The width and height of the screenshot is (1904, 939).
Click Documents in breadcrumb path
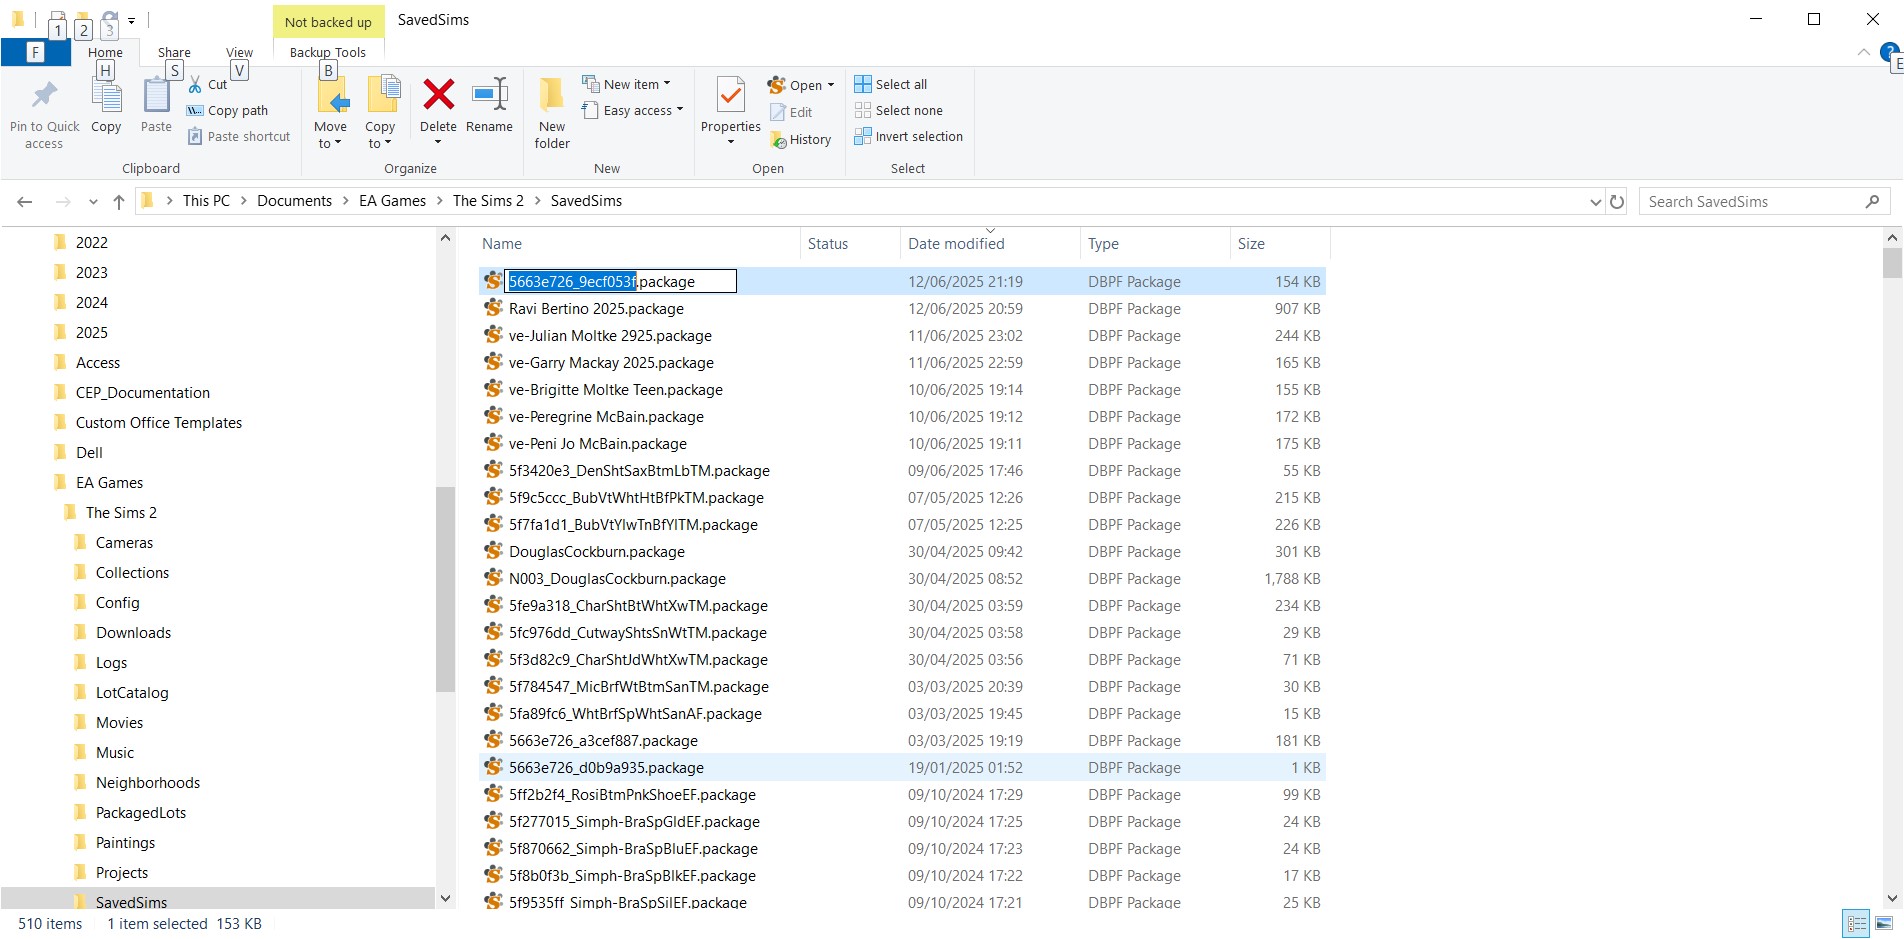tap(294, 201)
